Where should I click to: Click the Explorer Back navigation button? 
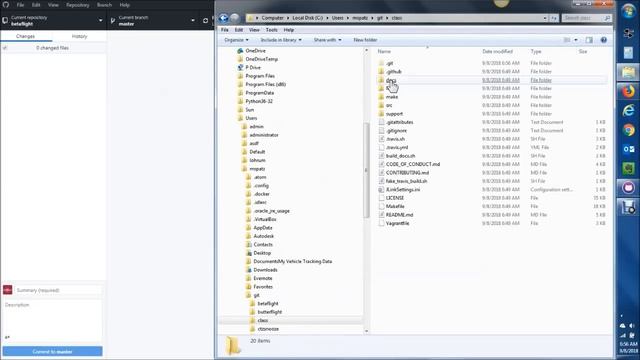(223, 18)
